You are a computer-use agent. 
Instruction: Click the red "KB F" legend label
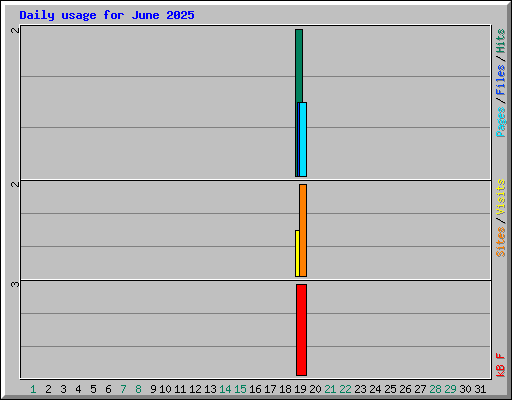[x=500, y=365]
